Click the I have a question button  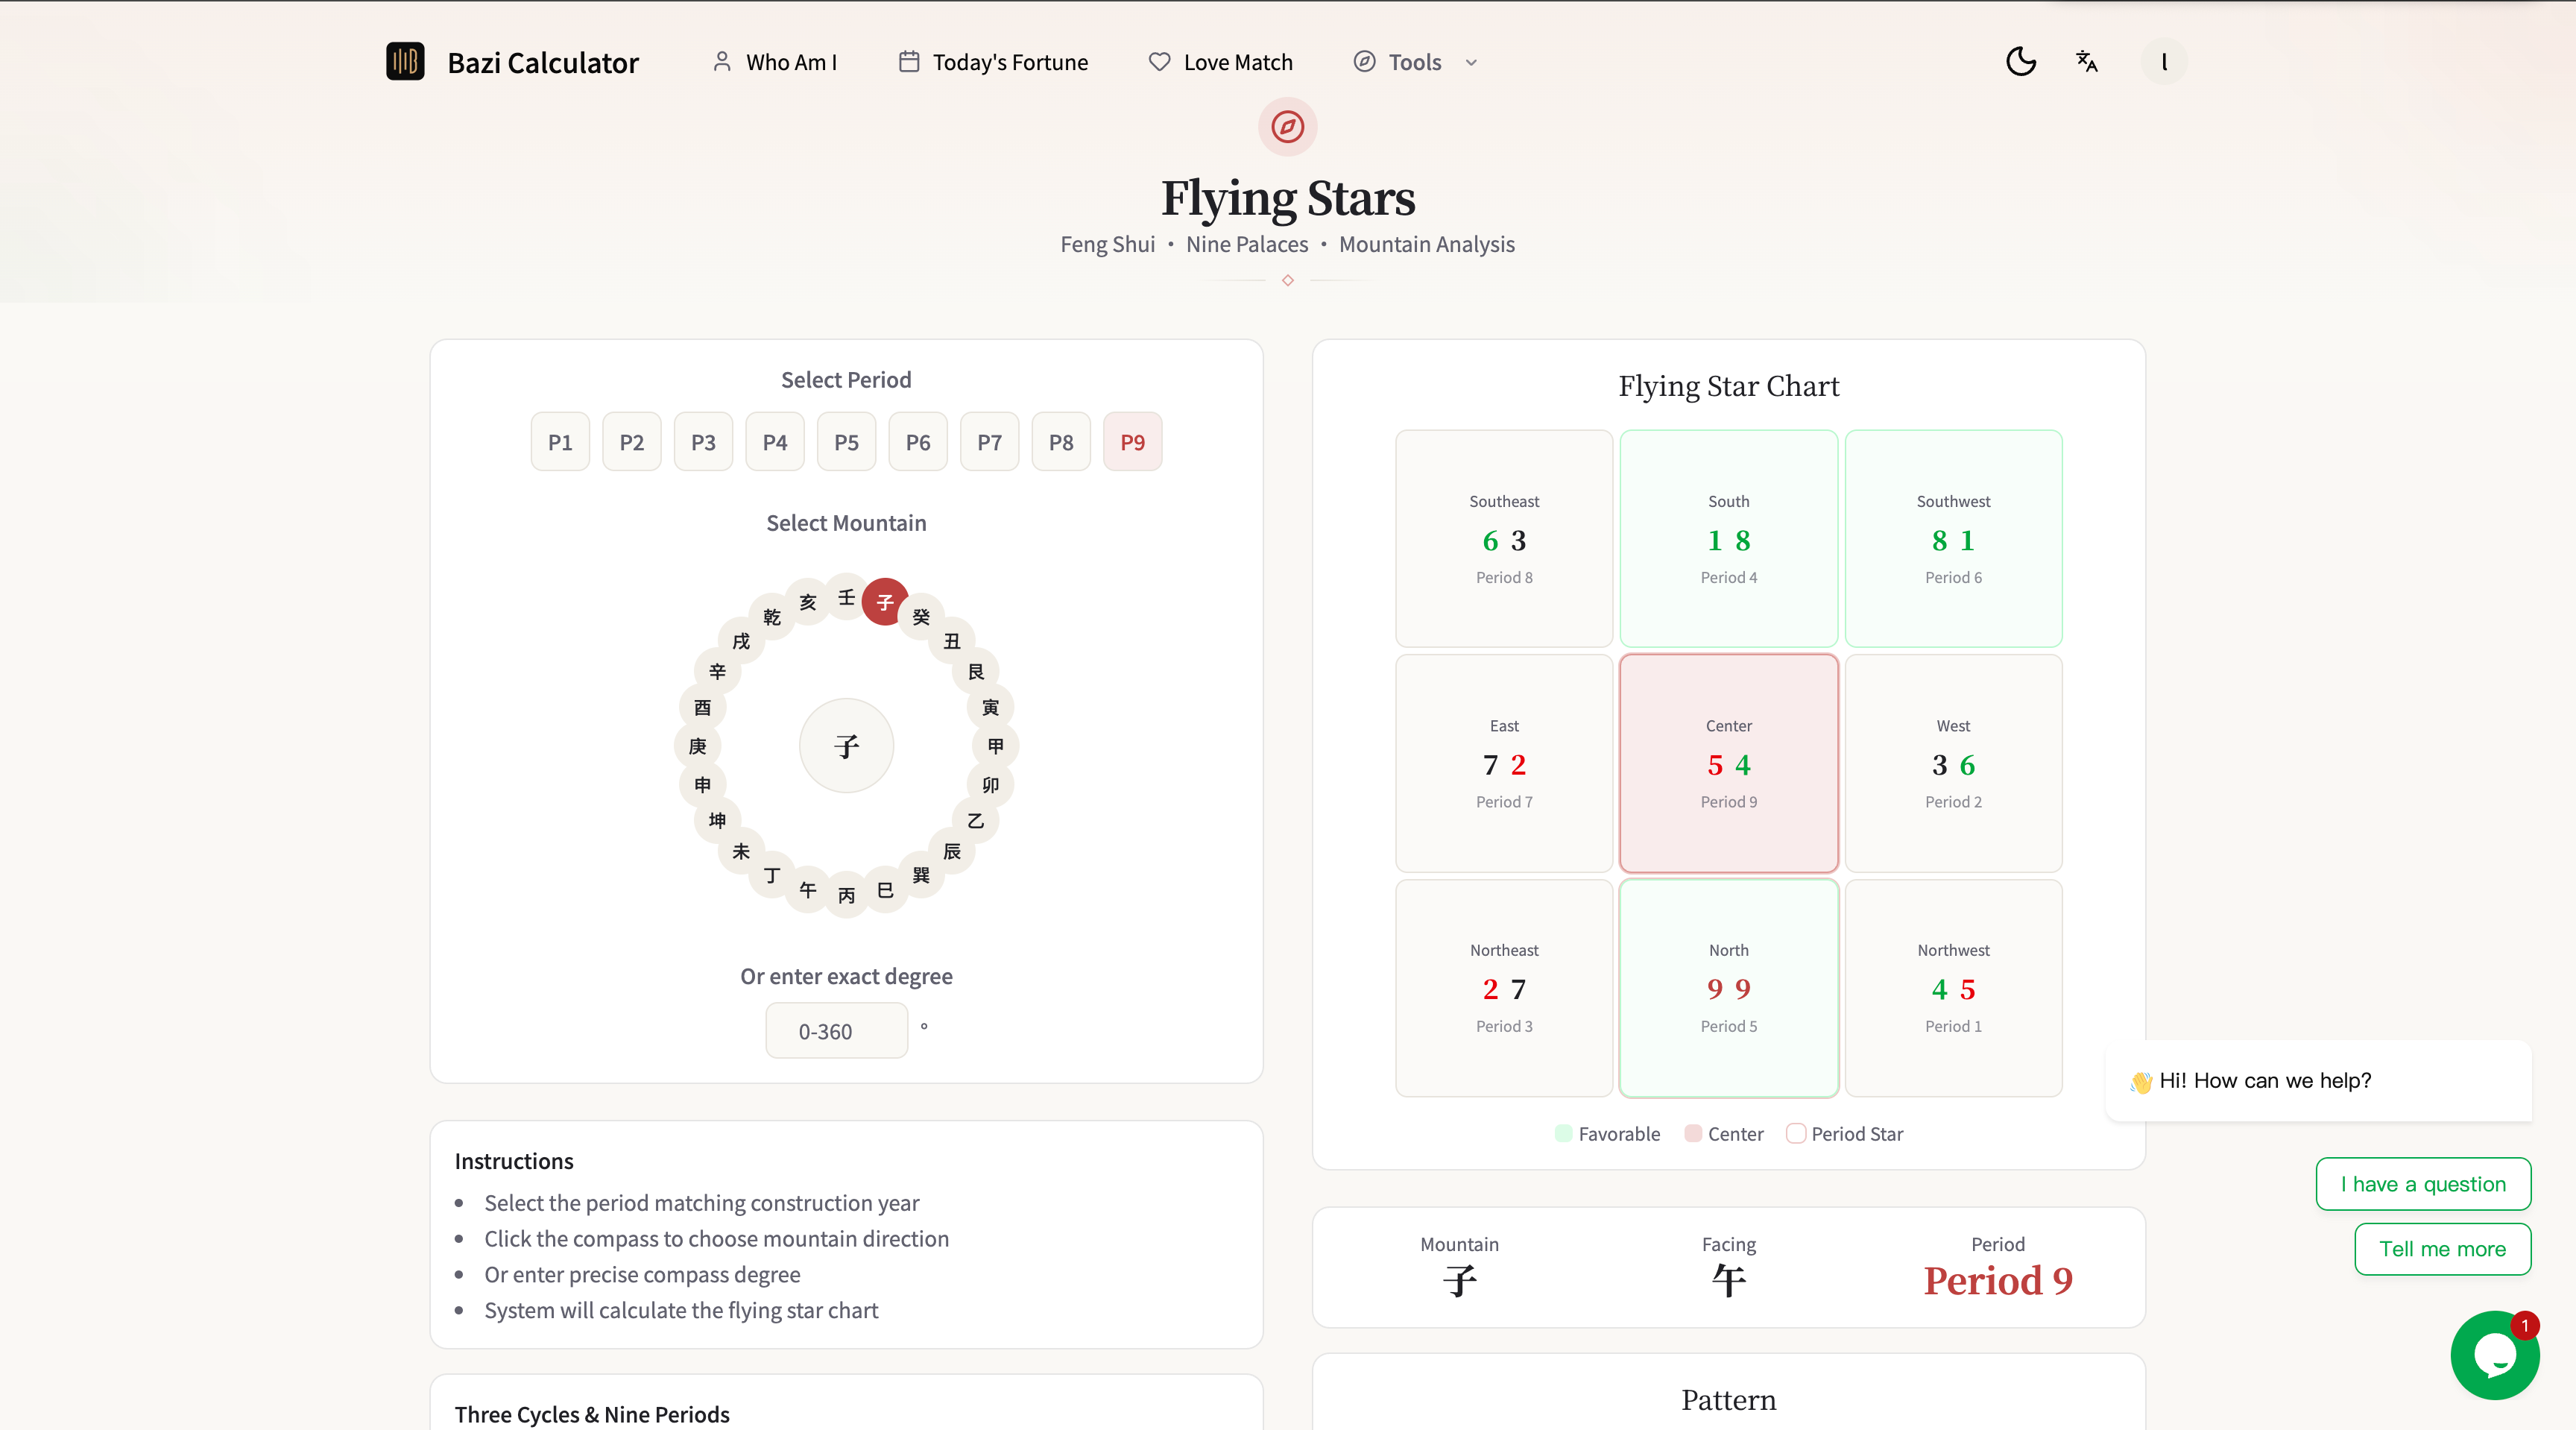tap(2423, 1183)
